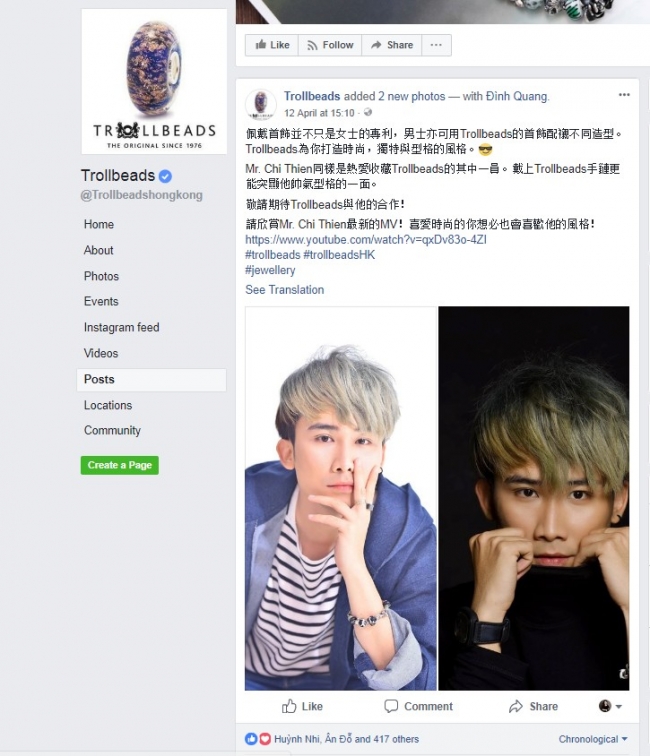This screenshot has height=756, width=650.
Task: Select the Community sidebar item
Action: [112, 431]
